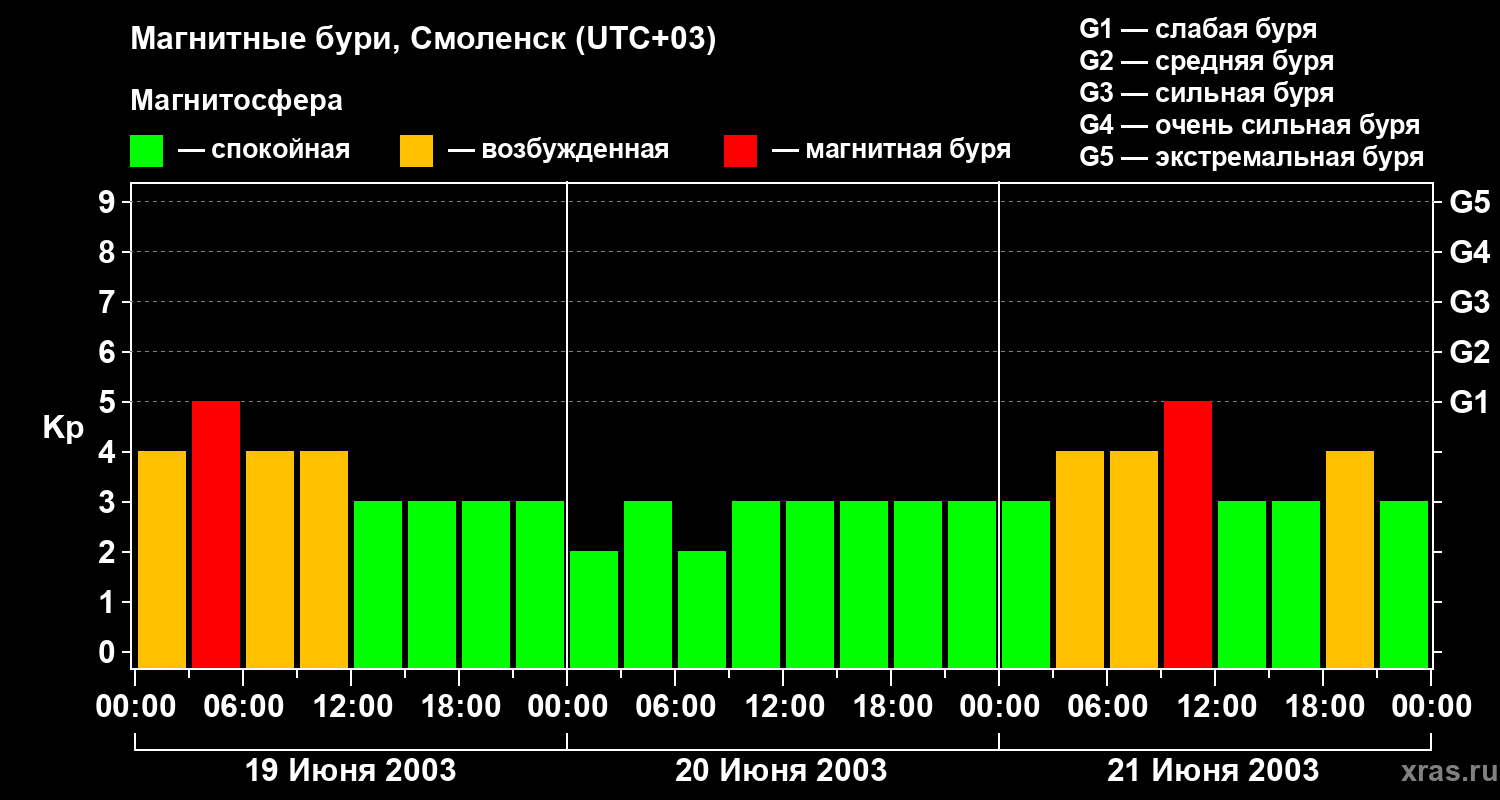Click the G4 label on the right axis
This screenshot has height=800, width=1500.
1469,252
